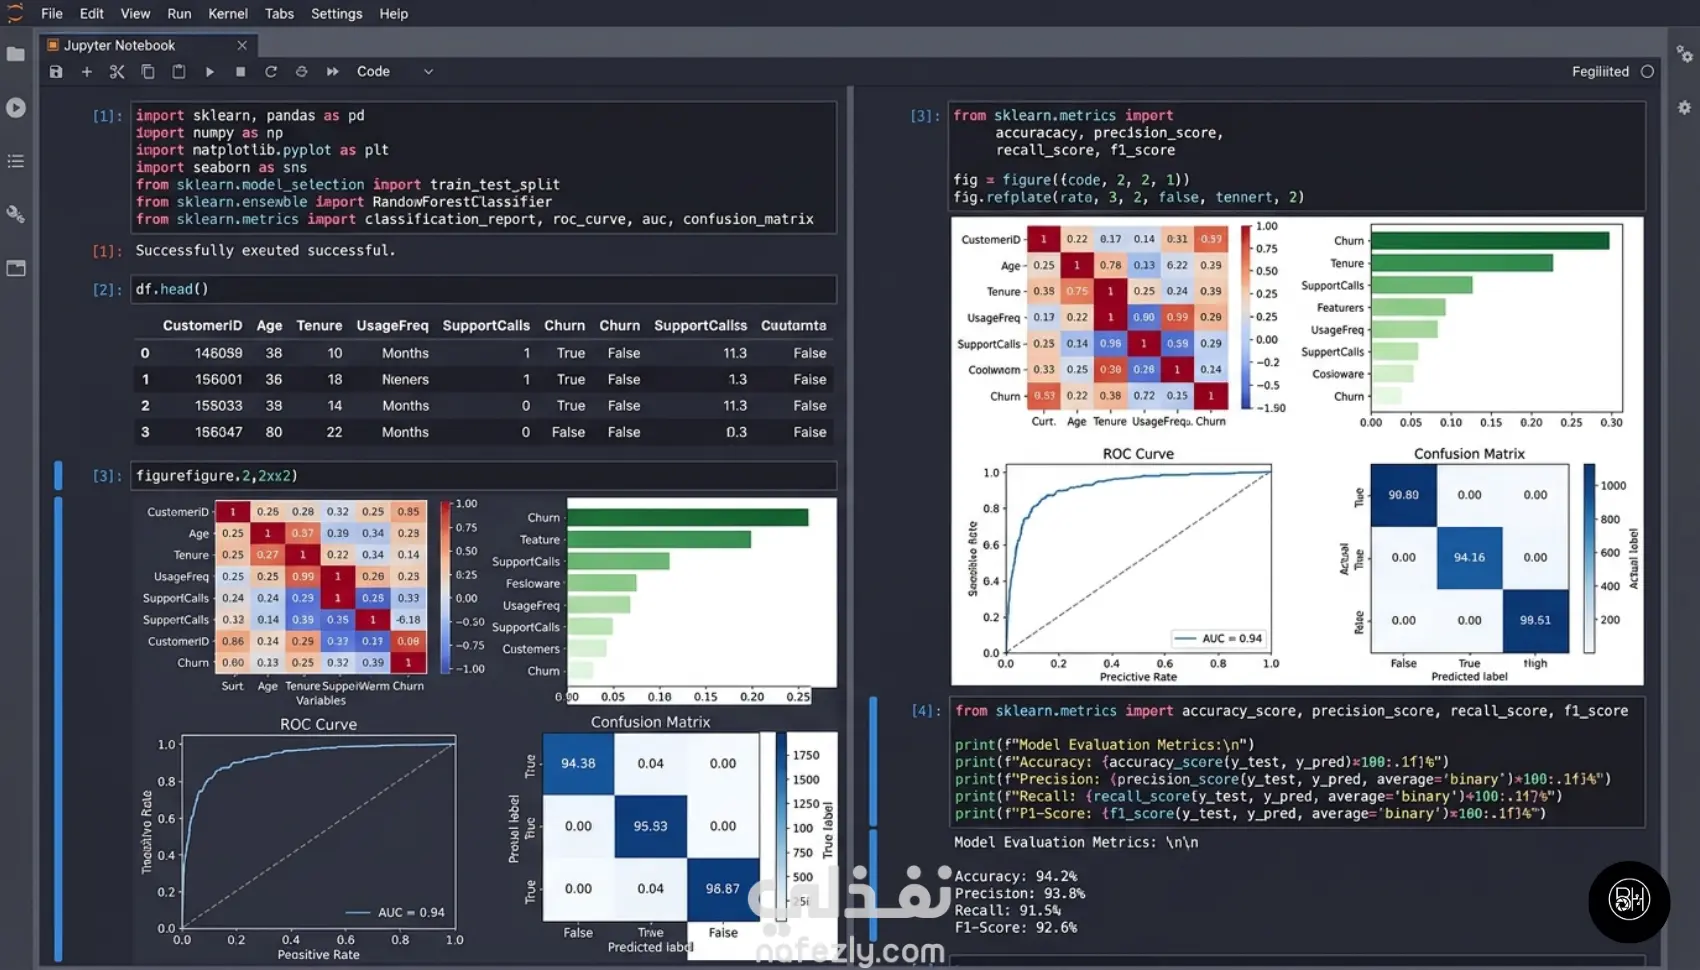
Task: Run the selected cell
Action: point(210,72)
